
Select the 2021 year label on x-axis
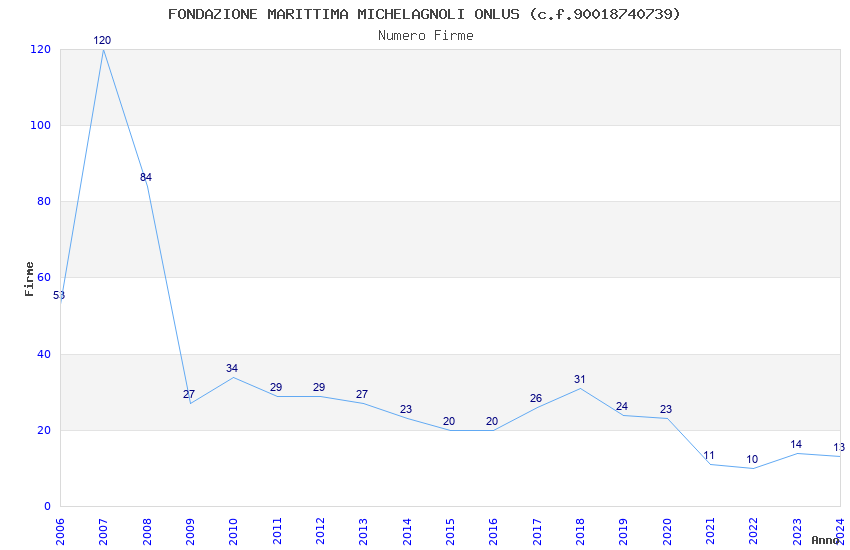point(711,532)
